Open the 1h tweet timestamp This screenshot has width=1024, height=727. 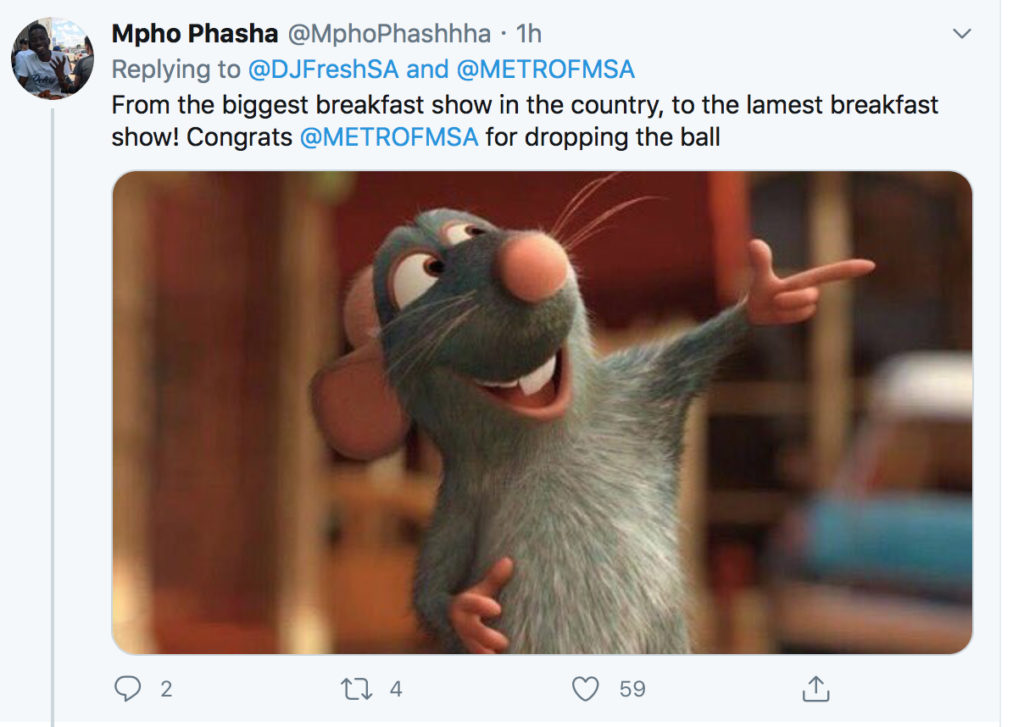point(528,33)
